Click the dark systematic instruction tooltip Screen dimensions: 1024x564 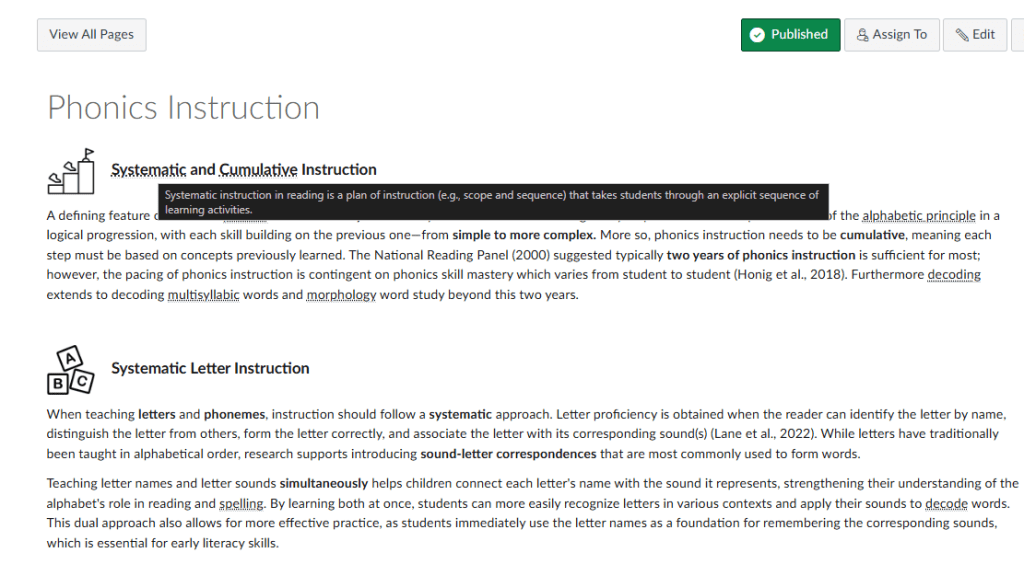pos(491,202)
